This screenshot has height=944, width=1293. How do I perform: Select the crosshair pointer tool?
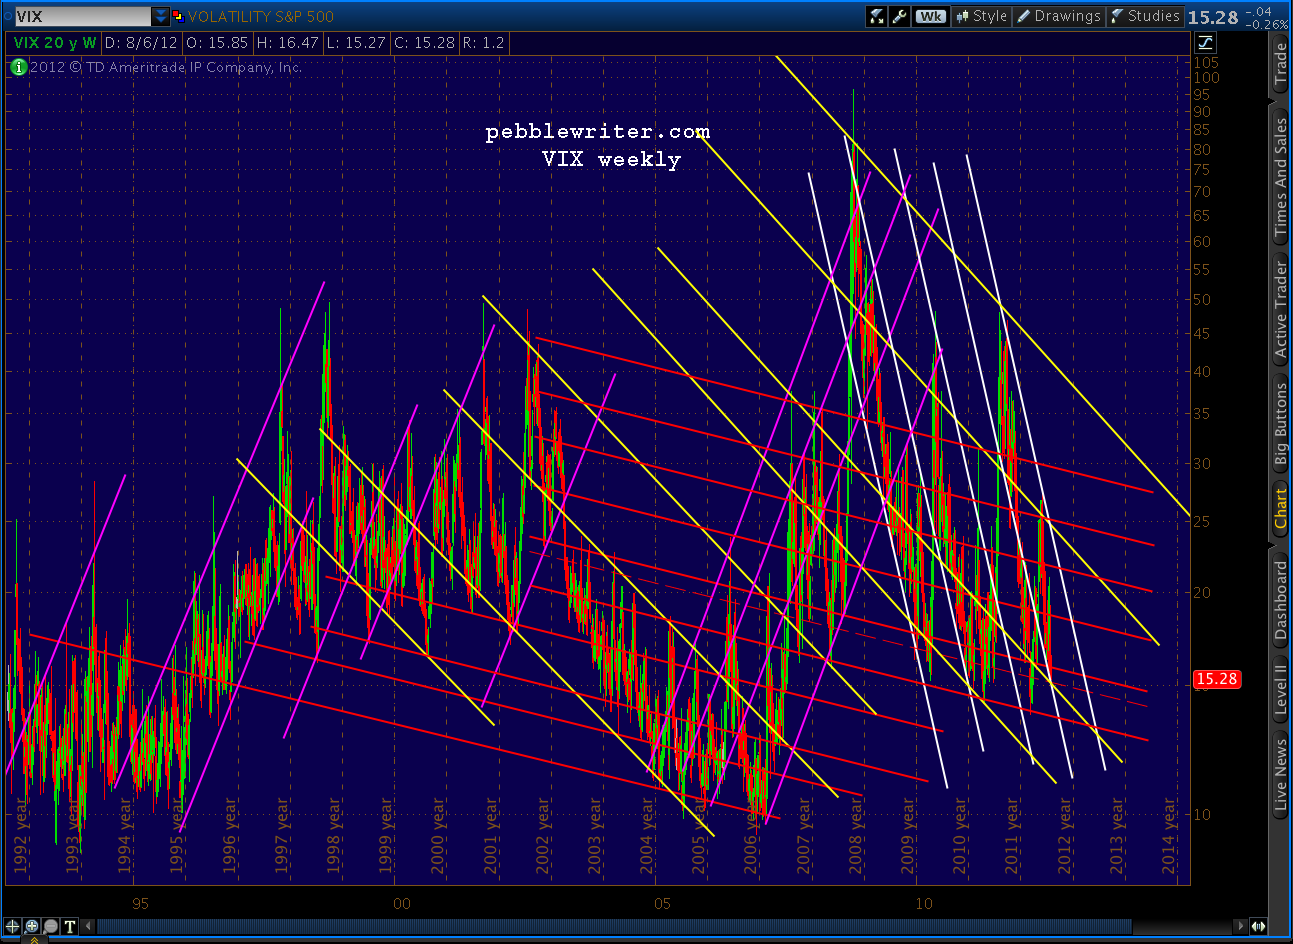(12, 926)
